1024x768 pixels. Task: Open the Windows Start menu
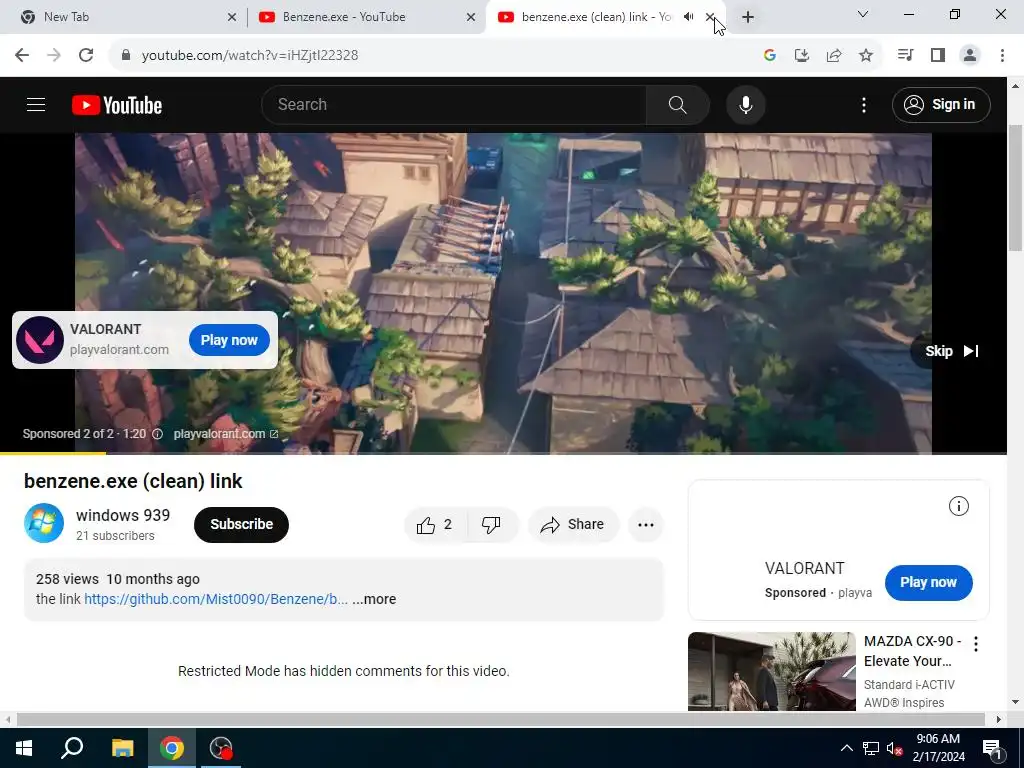pyautogui.click(x=24, y=748)
